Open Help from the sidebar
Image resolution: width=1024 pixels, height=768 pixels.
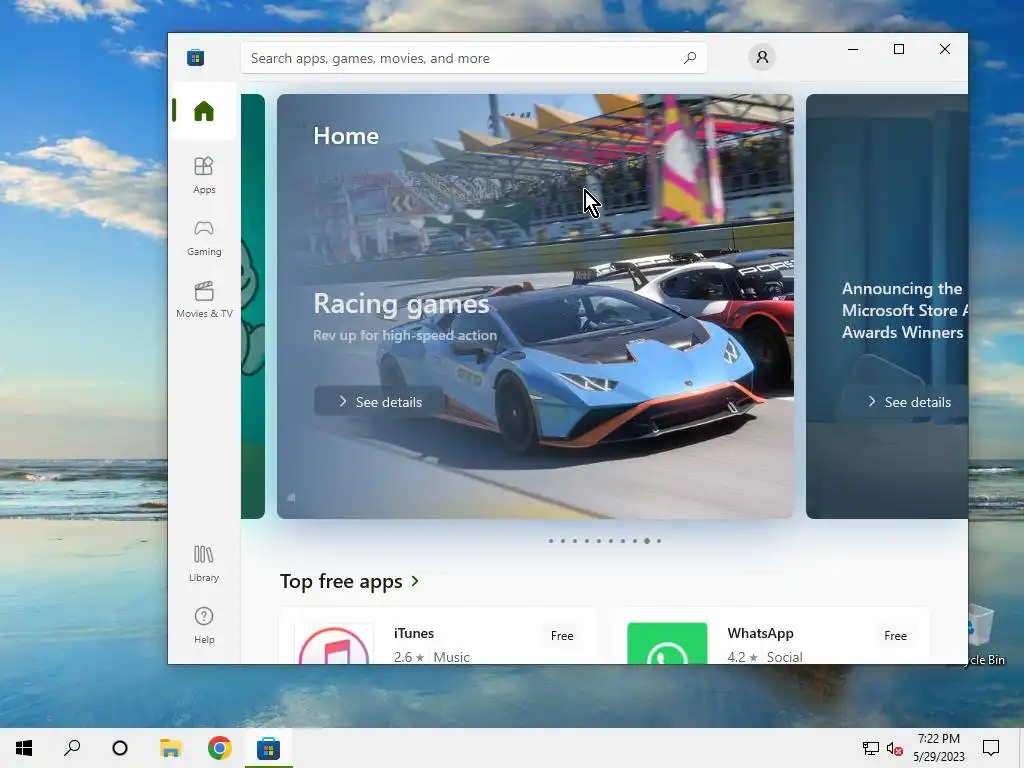tap(204, 626)
